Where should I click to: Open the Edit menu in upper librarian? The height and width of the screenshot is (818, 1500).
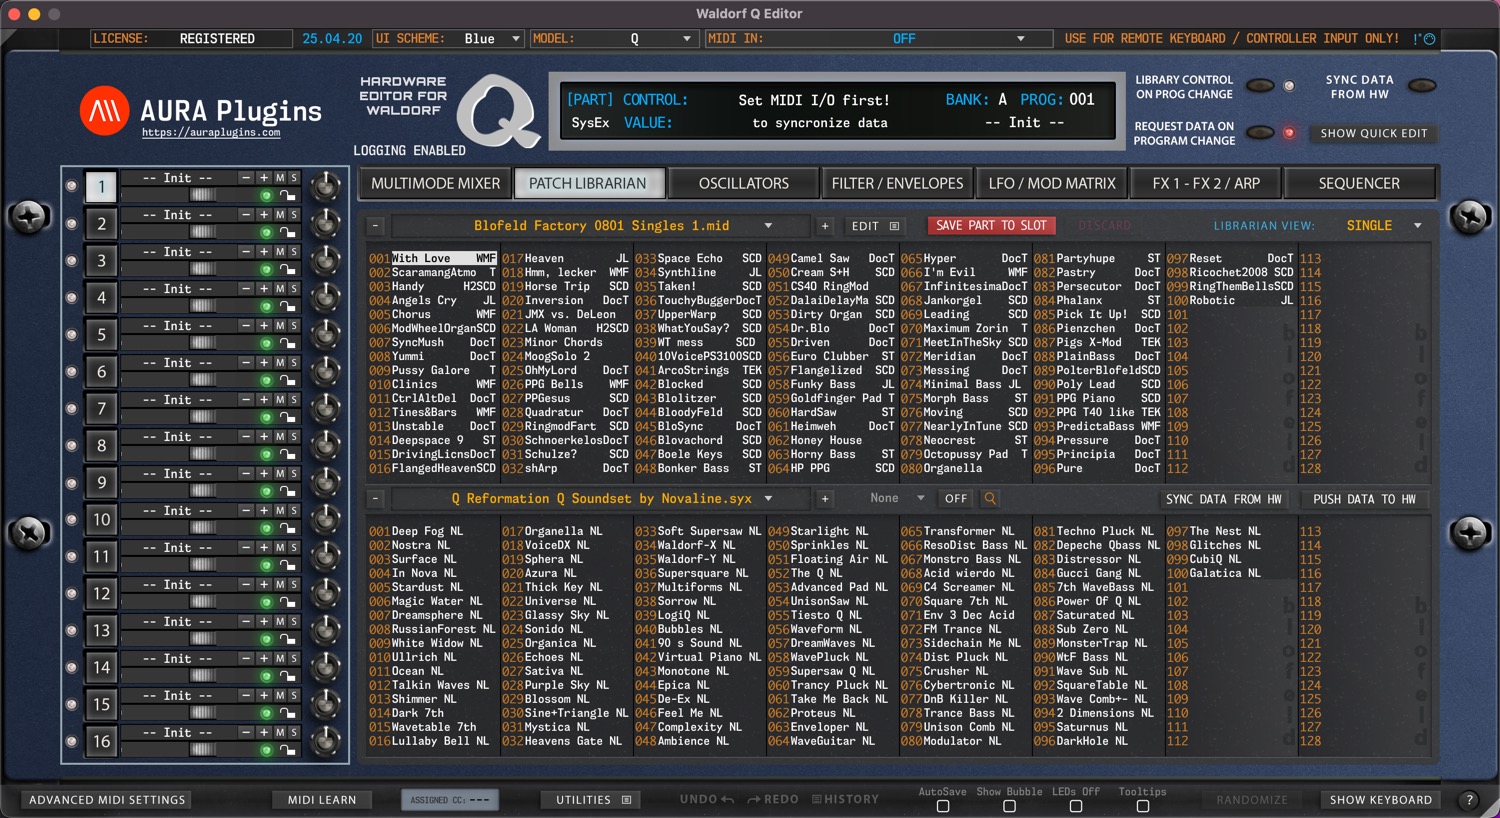pos(876,226)
